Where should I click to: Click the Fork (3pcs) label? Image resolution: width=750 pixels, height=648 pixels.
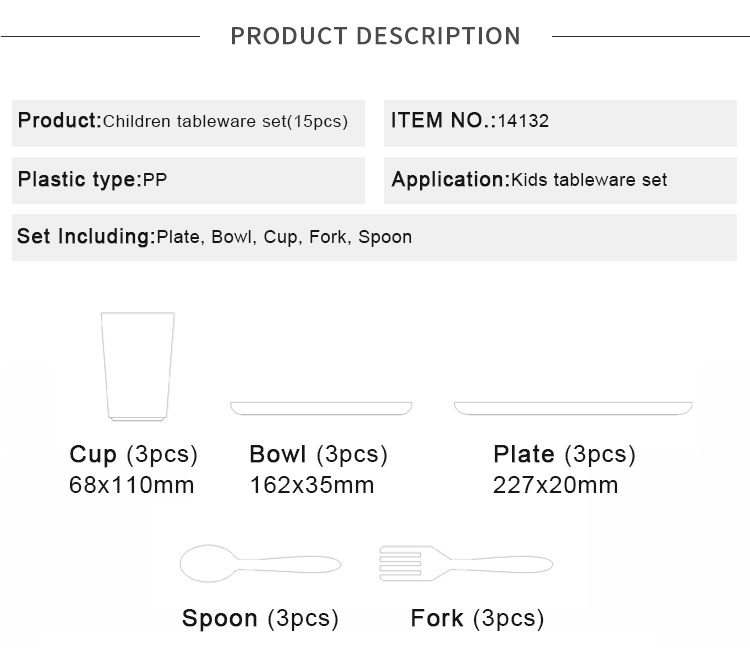pos(477,618)
